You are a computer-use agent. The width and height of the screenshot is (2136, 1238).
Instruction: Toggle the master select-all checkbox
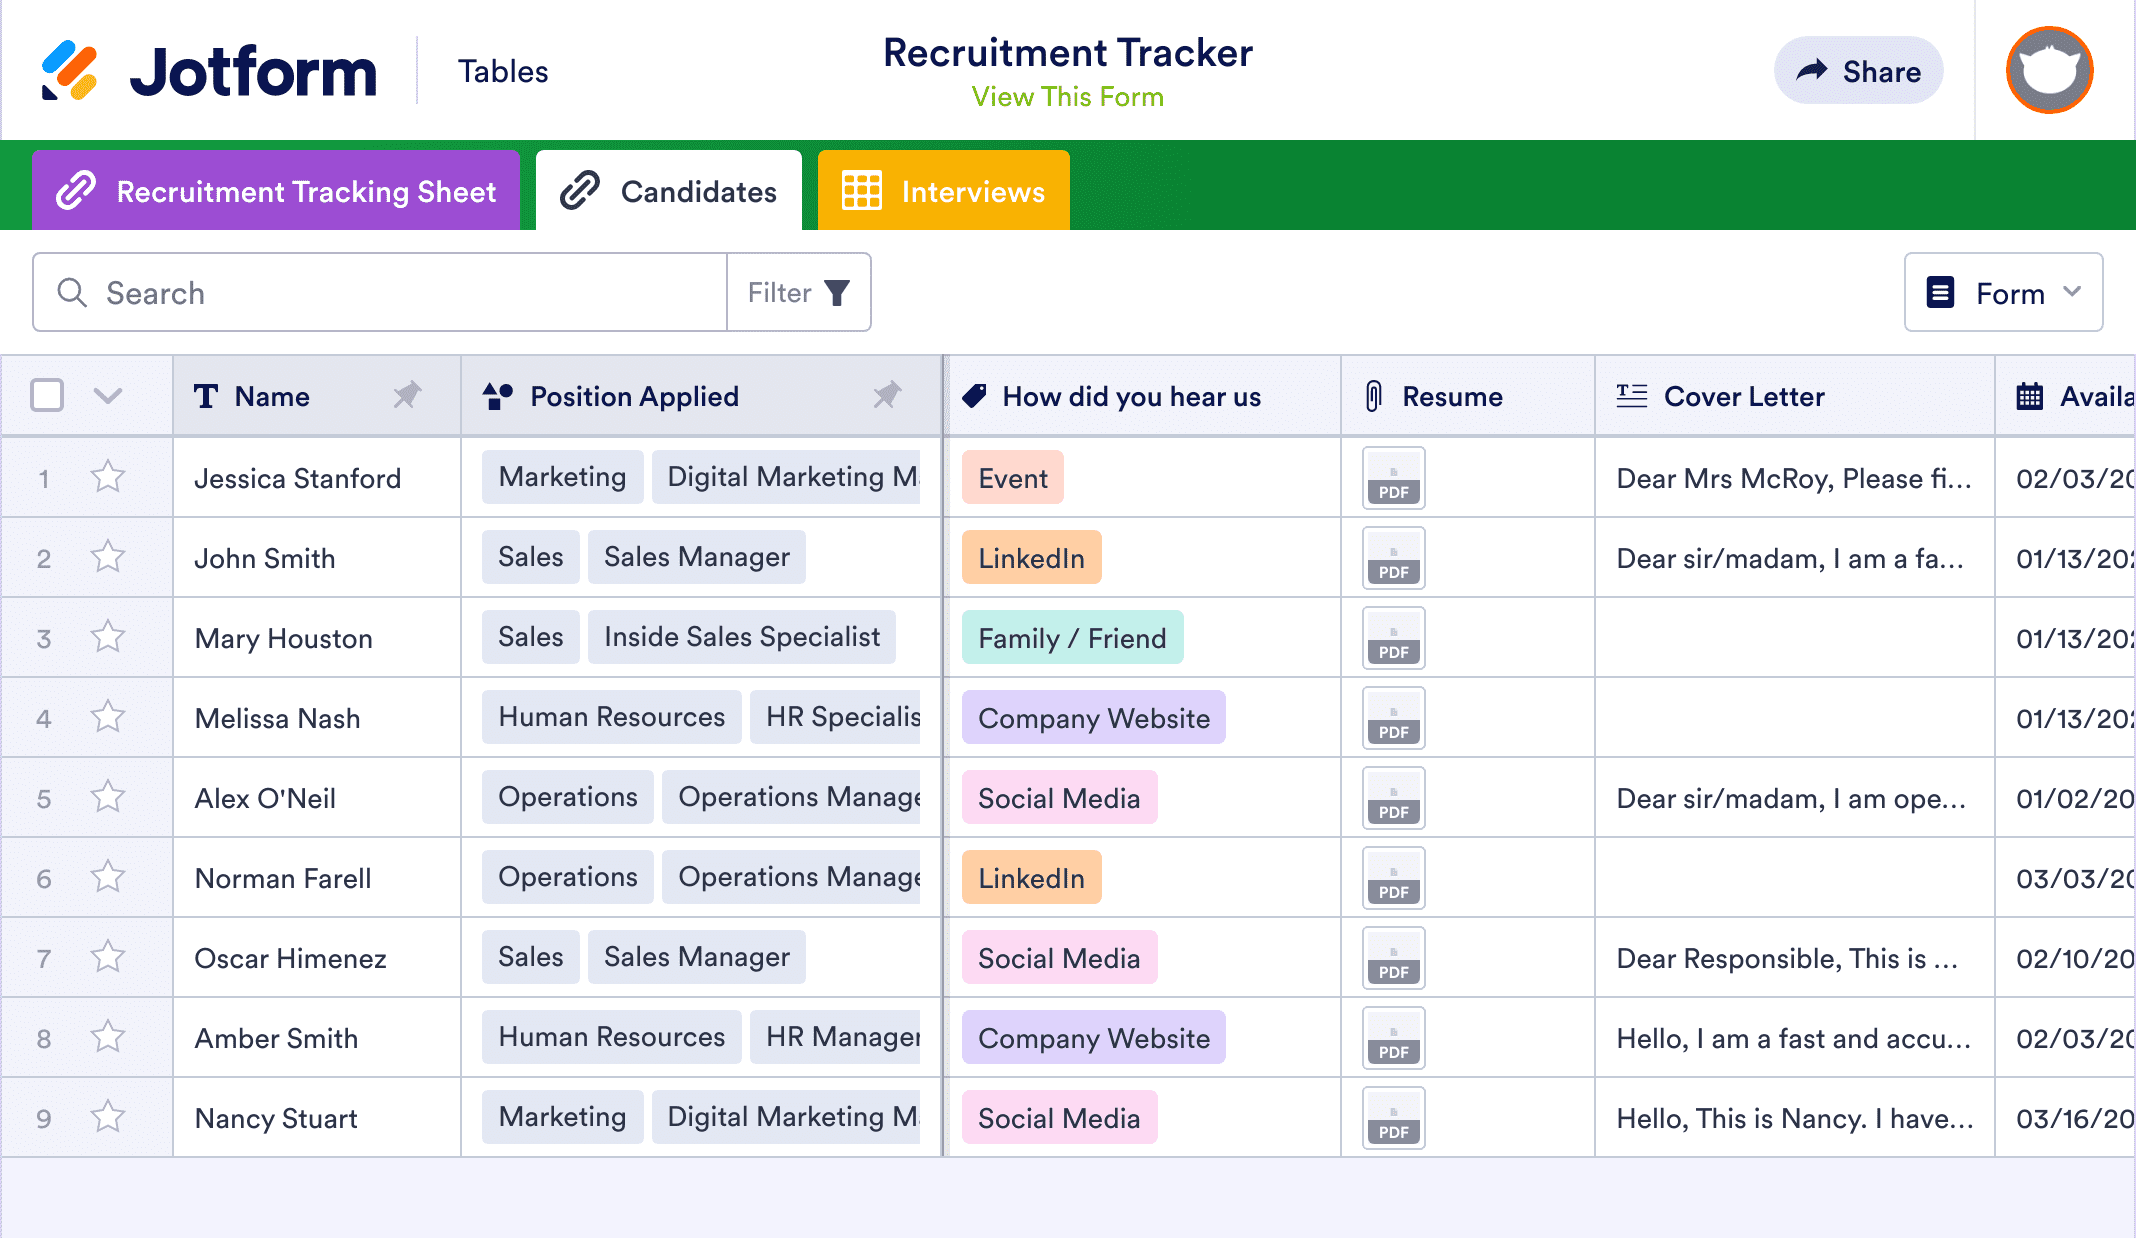(x=47, y=395)
